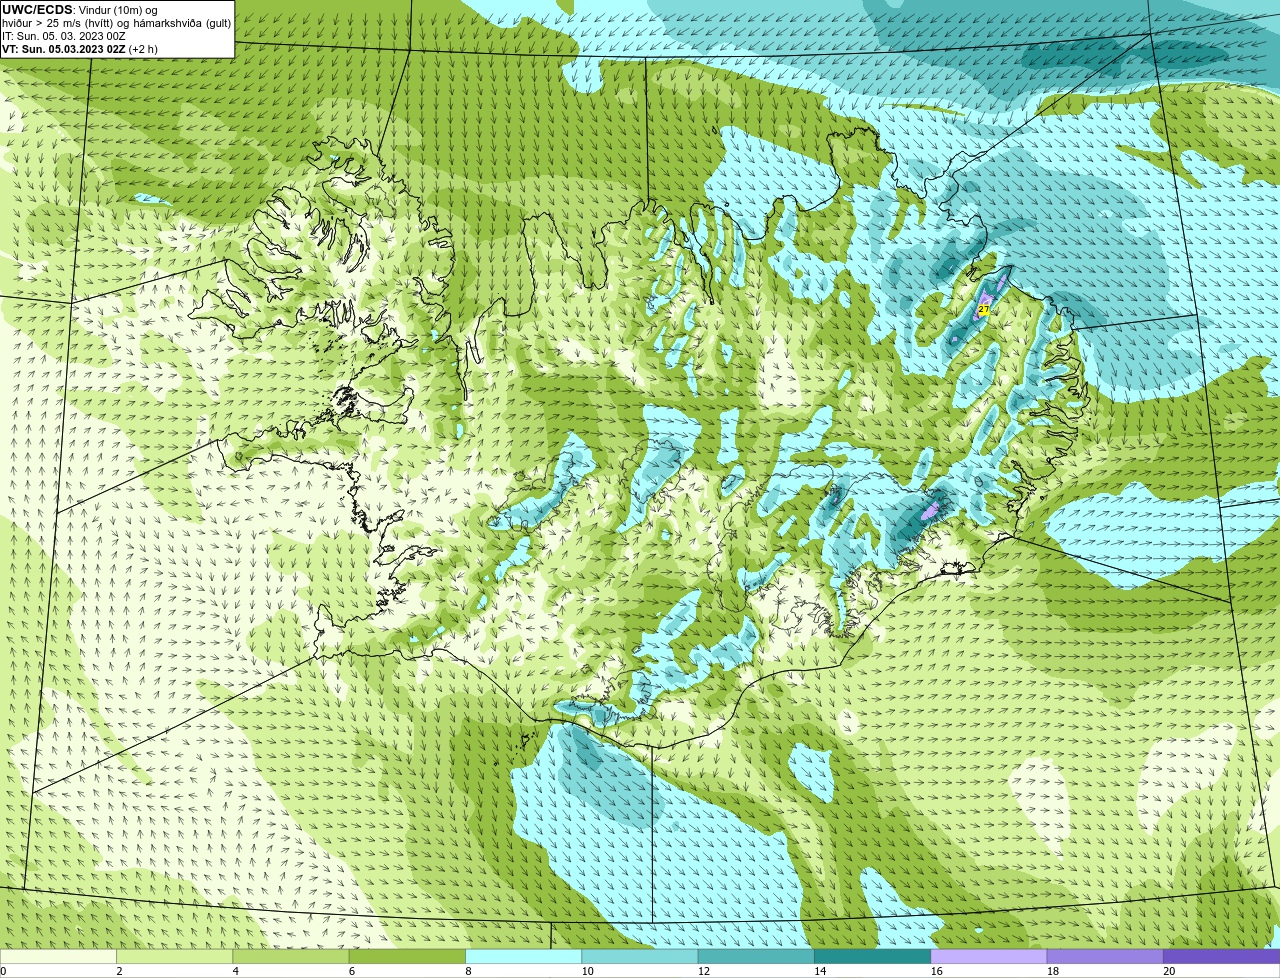Screen dimensions: 1280x978
Task: Click the 18–20 m/s purple legend swatch
Action: 1105,956
